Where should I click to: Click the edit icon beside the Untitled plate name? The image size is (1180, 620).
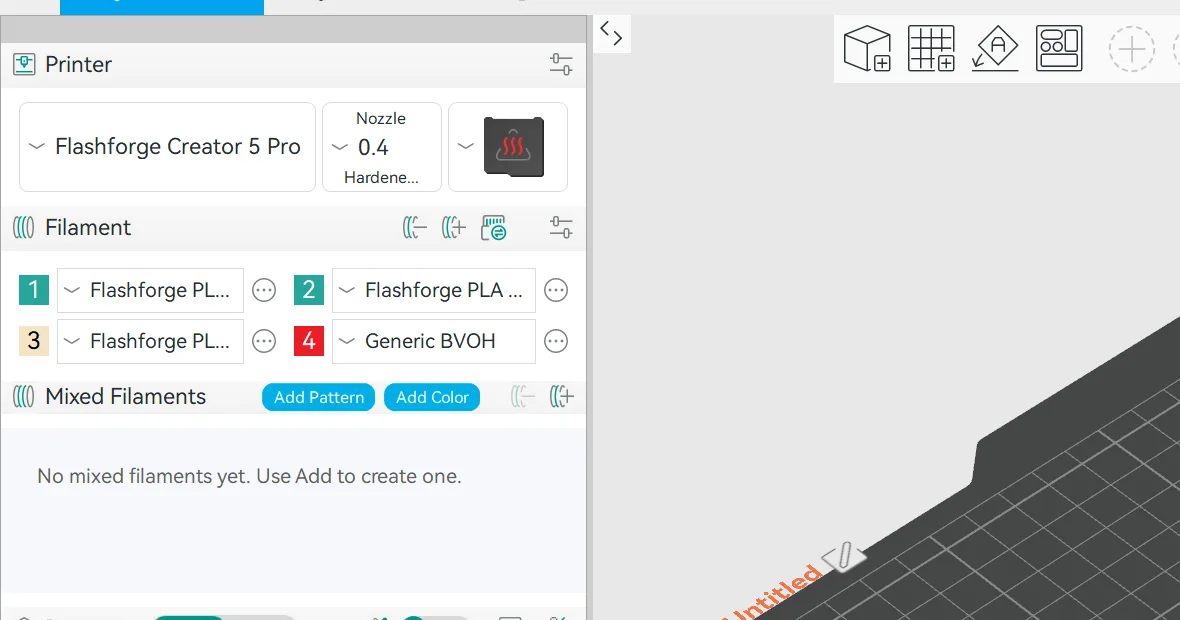tap(844, 556)
